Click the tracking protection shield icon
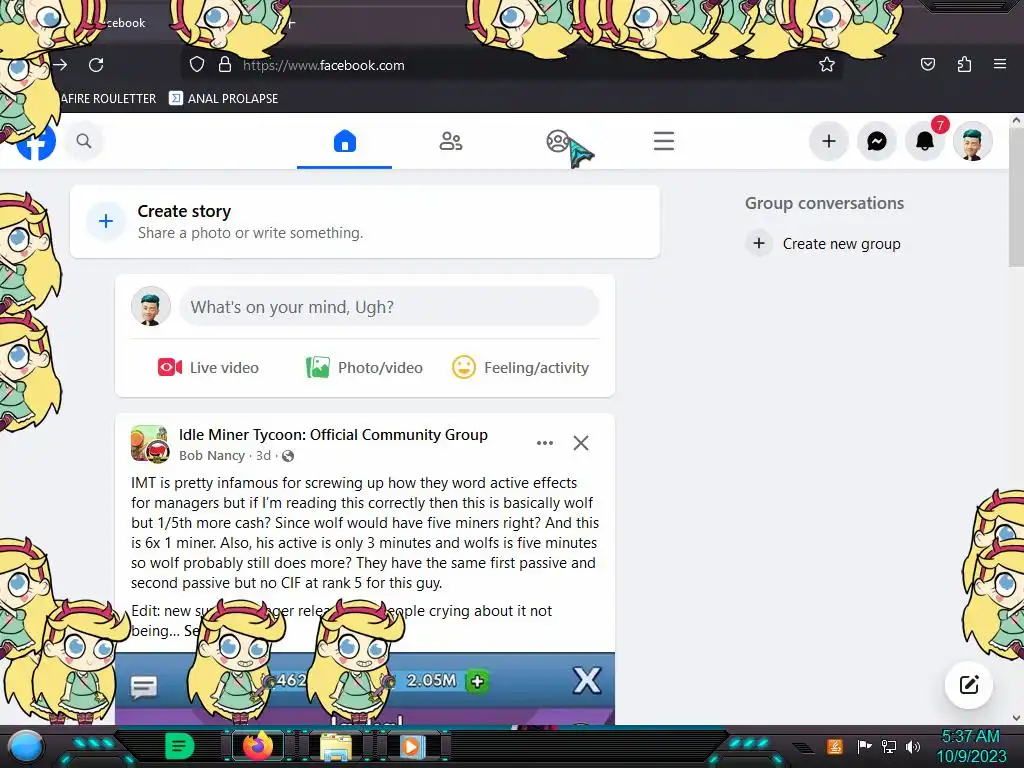Image resolution: width=1024 pixels, height=768 pixels. click(197, 65)
